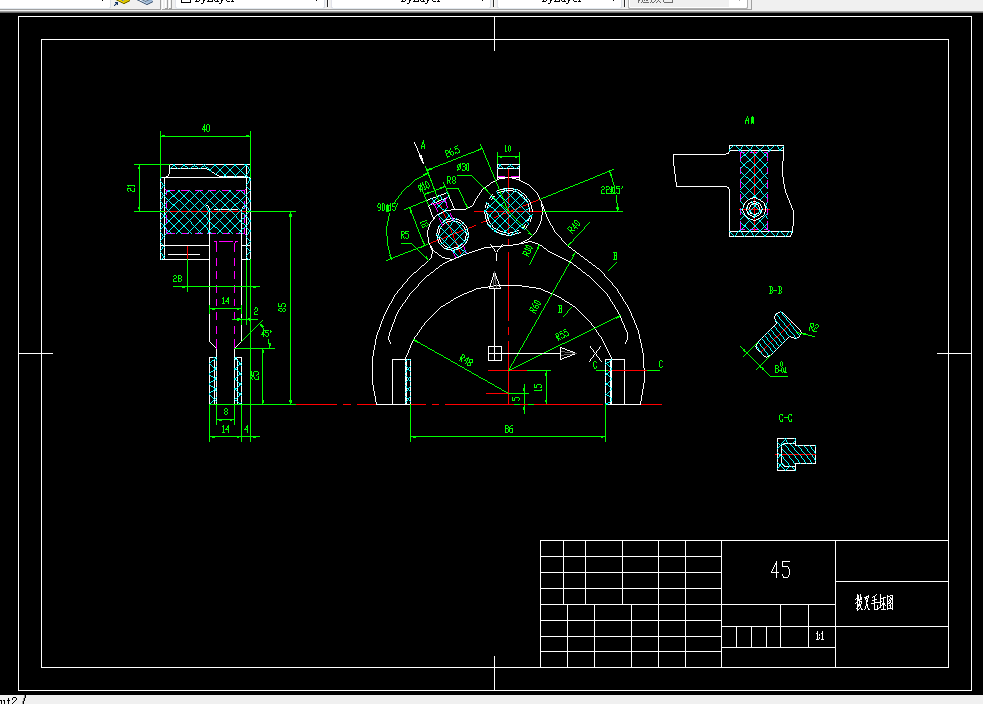Select the R48 radius dimension

tap(466, 360)
